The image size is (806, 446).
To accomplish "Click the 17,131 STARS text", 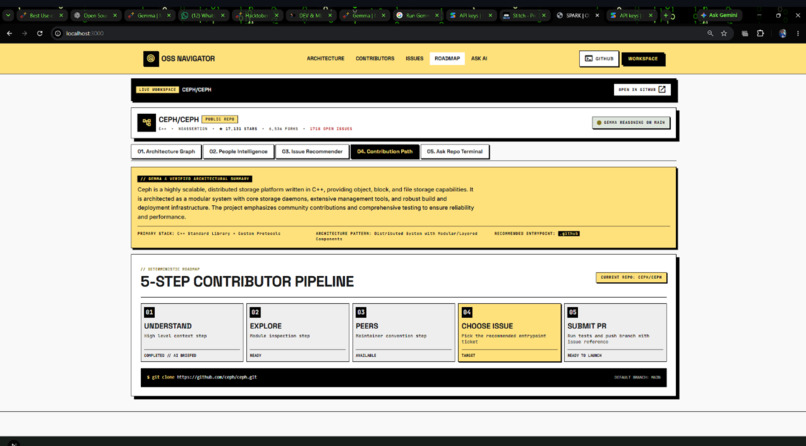I will [239, 129].
